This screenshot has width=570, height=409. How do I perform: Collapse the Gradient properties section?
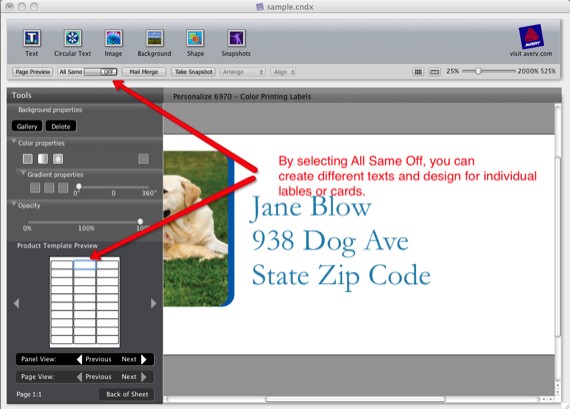point(23,173)
